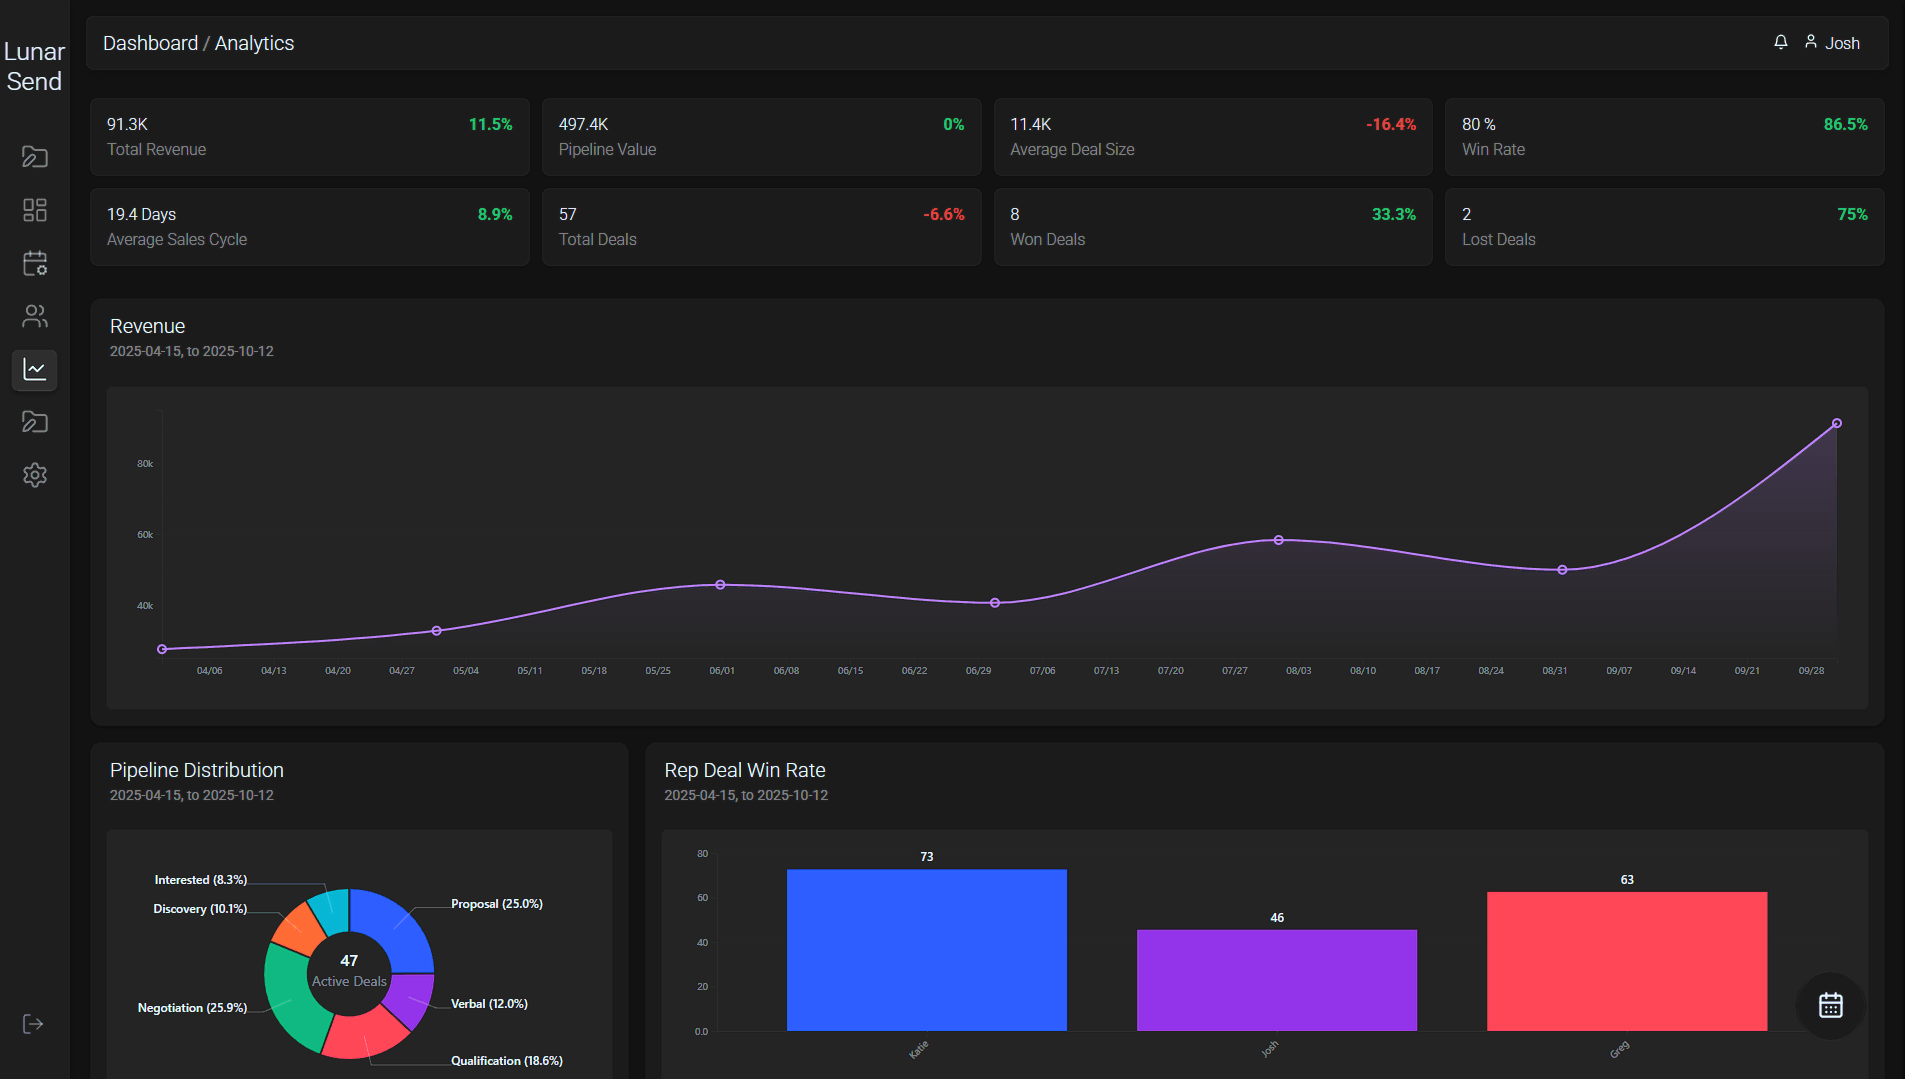Click the Lunar Send logo
1905x1079 pixels.
[x=34, y=65]
